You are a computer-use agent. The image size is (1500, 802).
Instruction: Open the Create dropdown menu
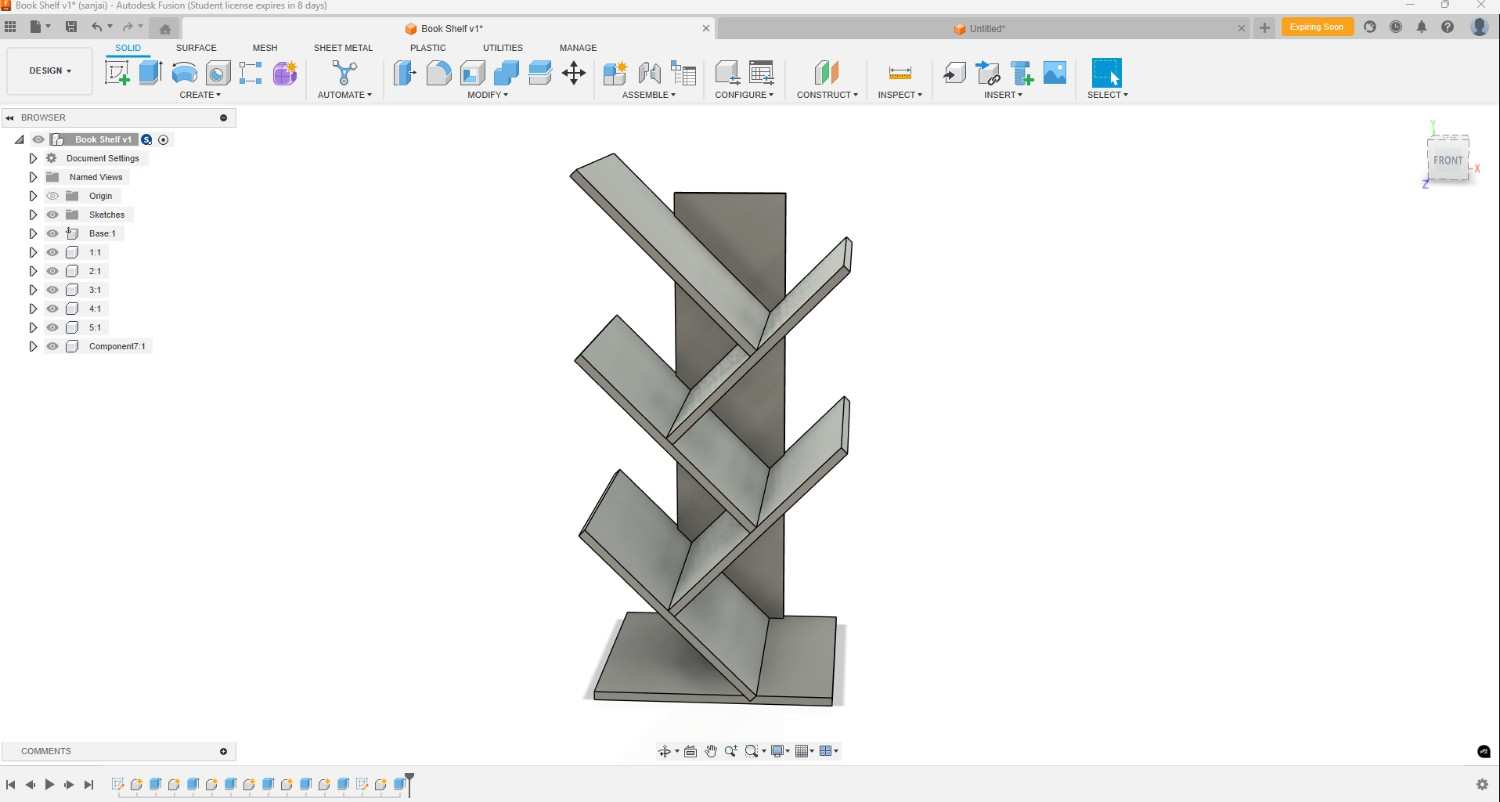200,95
